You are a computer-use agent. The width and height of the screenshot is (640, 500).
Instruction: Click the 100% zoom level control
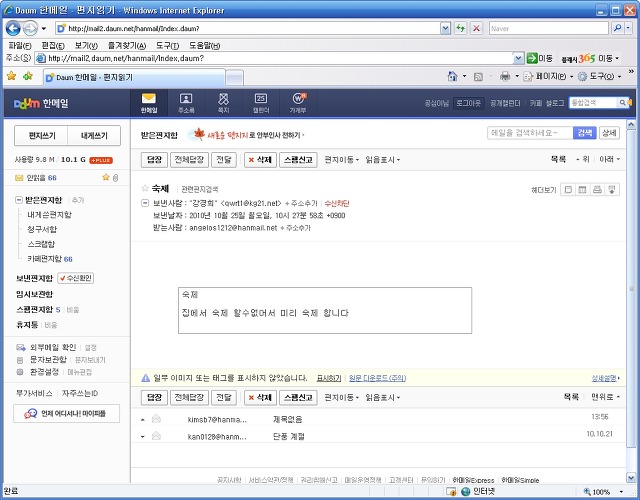pos(603,491)
